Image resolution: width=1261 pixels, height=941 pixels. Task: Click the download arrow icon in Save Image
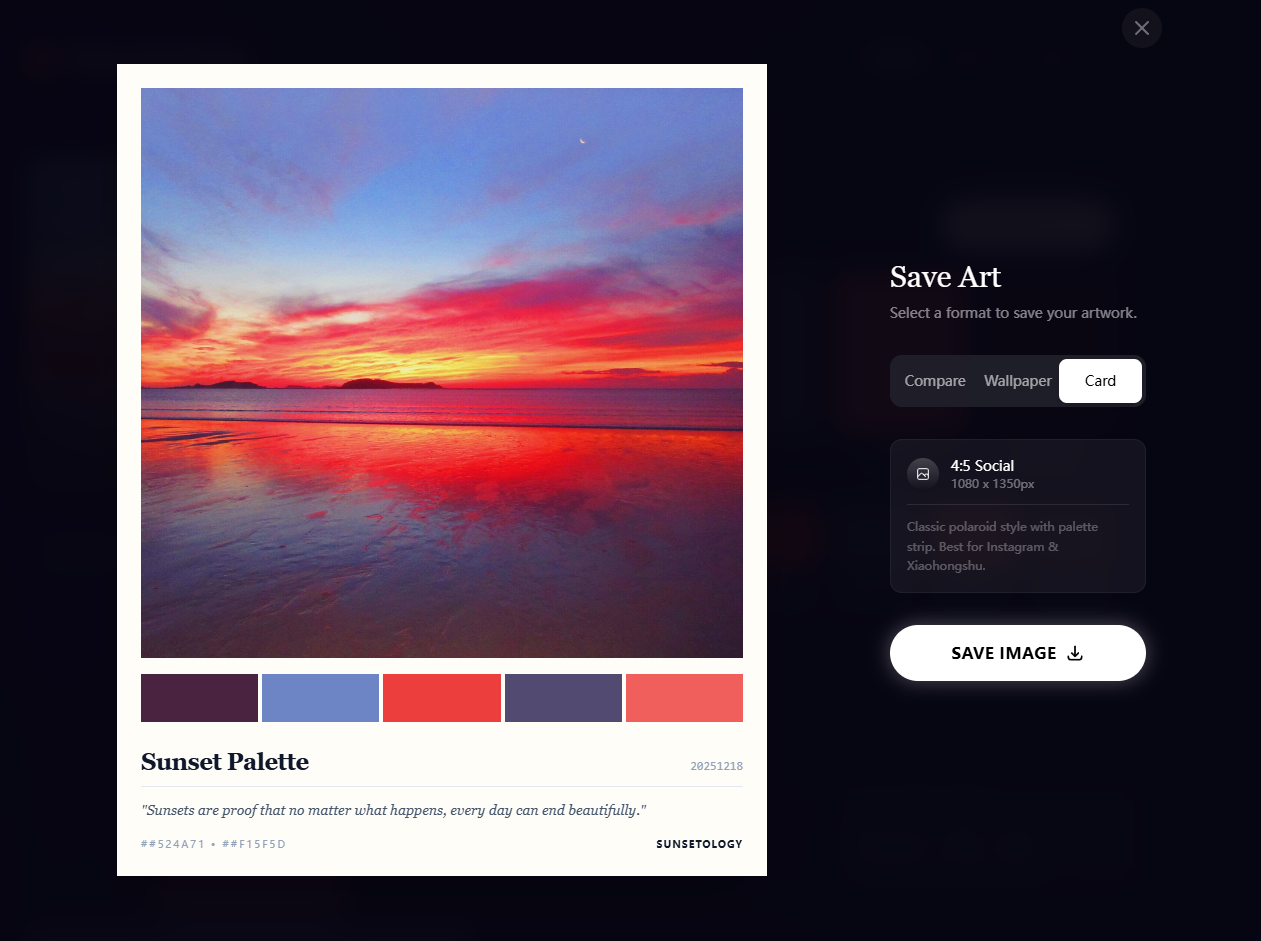click(x=1075, y=653)
